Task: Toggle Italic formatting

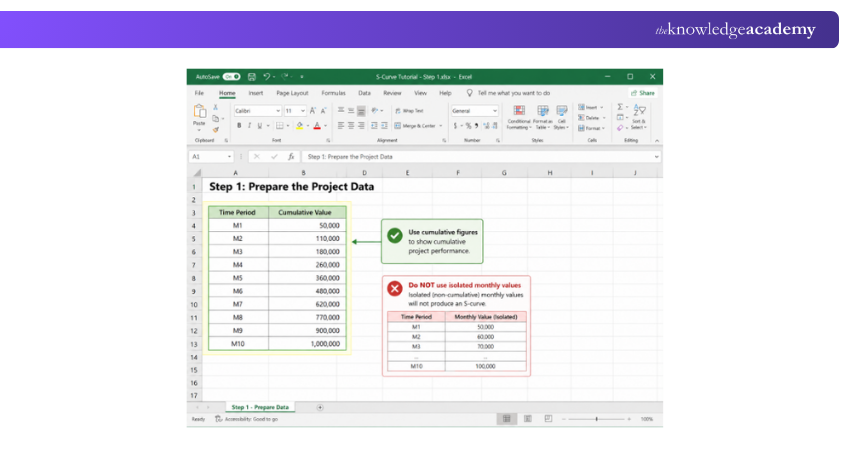Action: (249, 125)
